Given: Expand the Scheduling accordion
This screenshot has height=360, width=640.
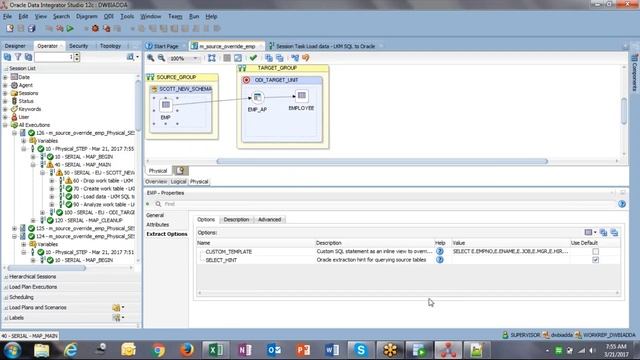Looking at the screenshot, I should pos(21,297).
